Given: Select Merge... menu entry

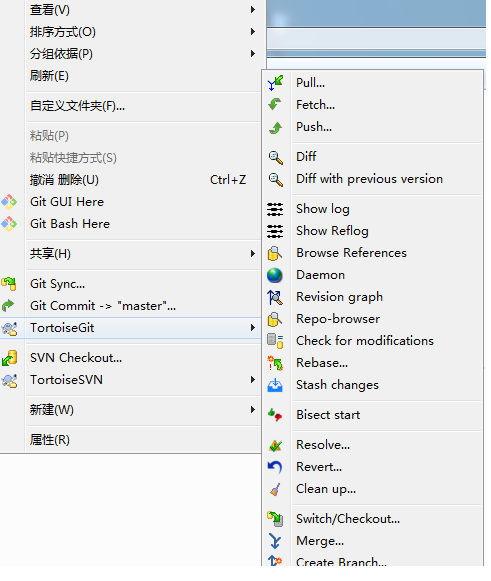Looking at the screenshot, I should pos(373,541).
